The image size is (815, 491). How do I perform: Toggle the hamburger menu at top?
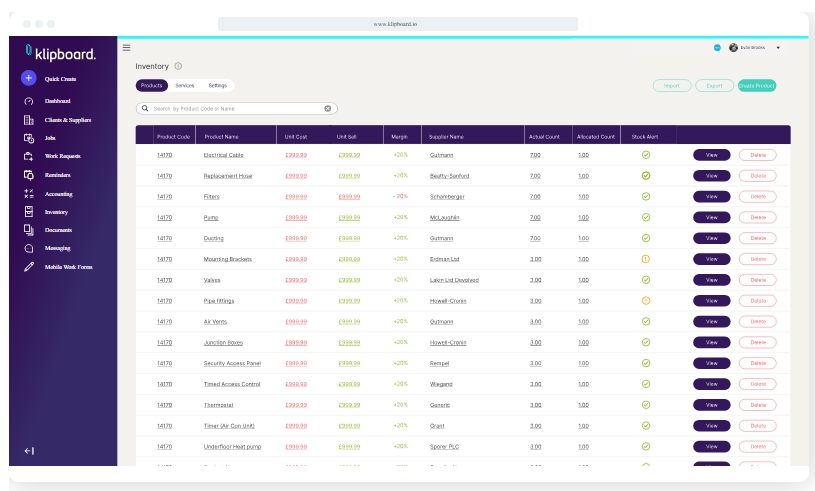click(x=126, y=47)
